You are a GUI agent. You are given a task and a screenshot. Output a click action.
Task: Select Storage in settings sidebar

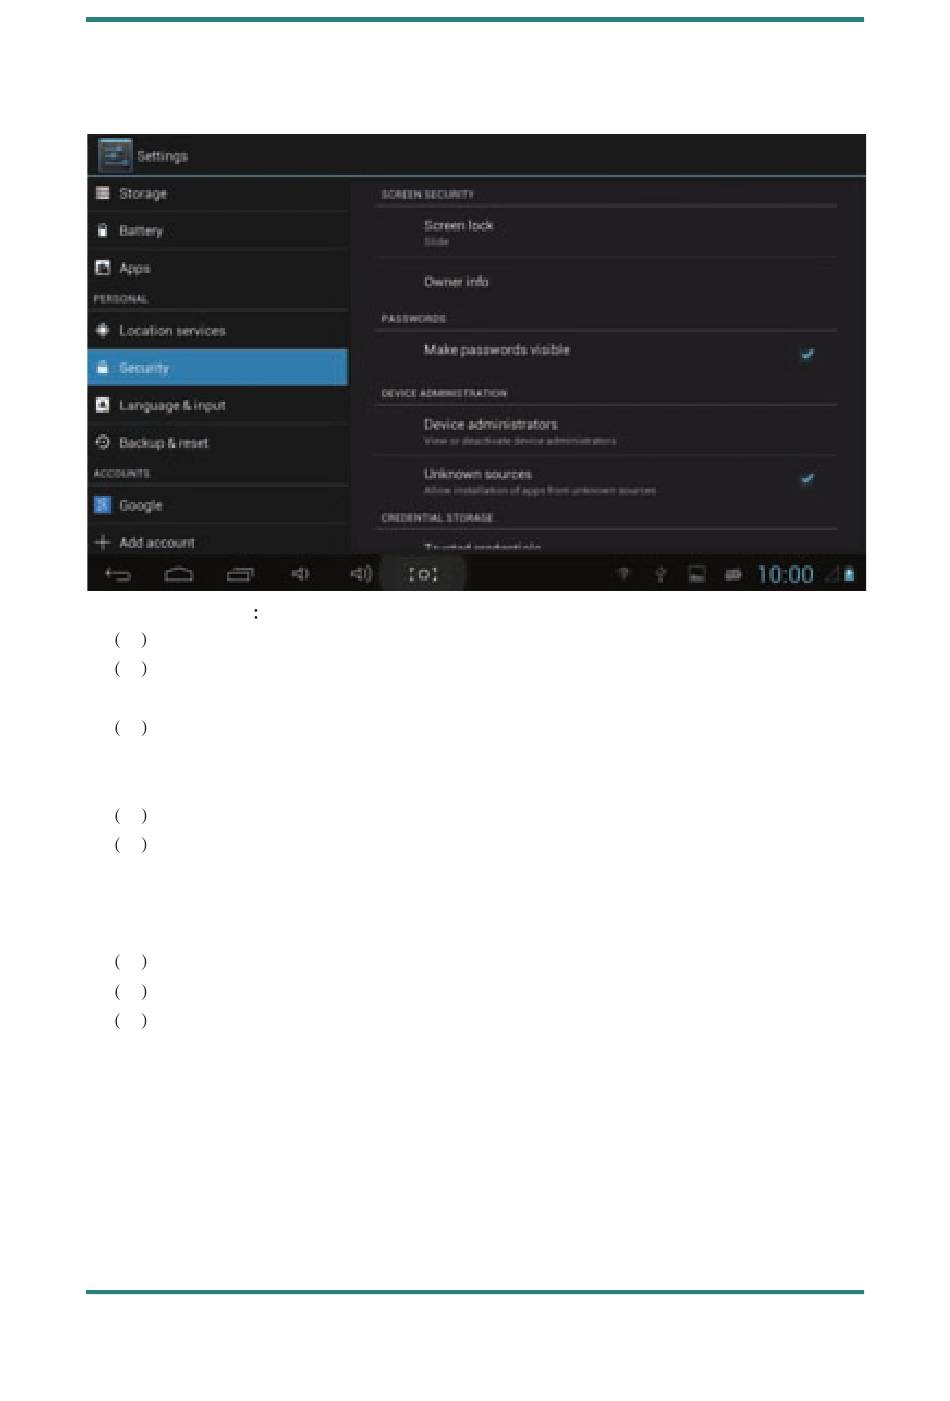(218, 194)
